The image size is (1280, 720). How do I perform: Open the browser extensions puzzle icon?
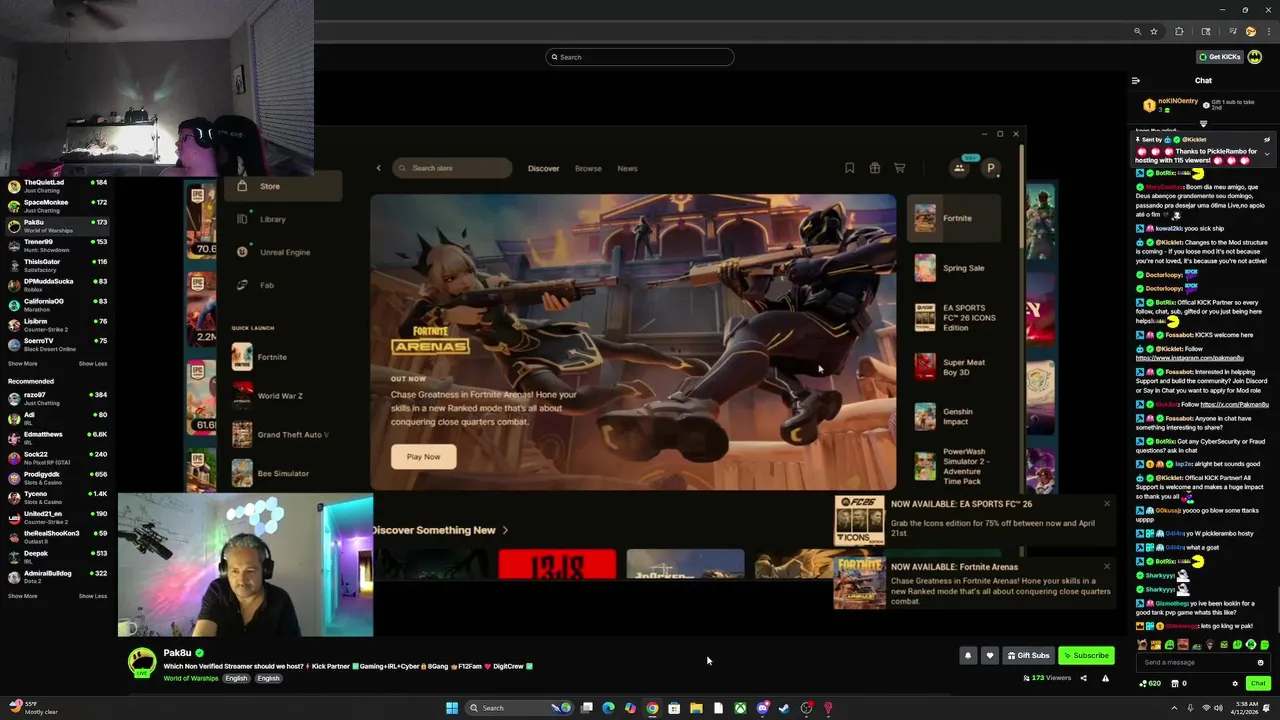(1179, 32)
